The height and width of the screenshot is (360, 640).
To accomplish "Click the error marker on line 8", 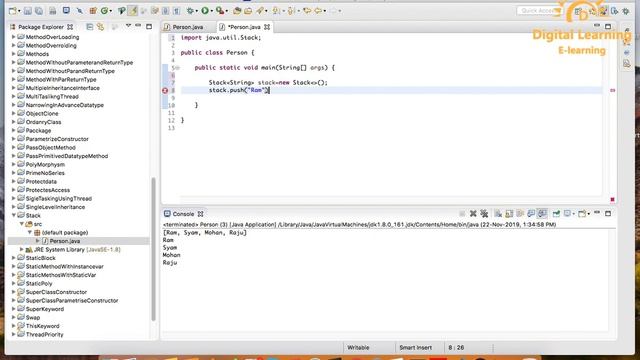I will click(x=165, y=90).
